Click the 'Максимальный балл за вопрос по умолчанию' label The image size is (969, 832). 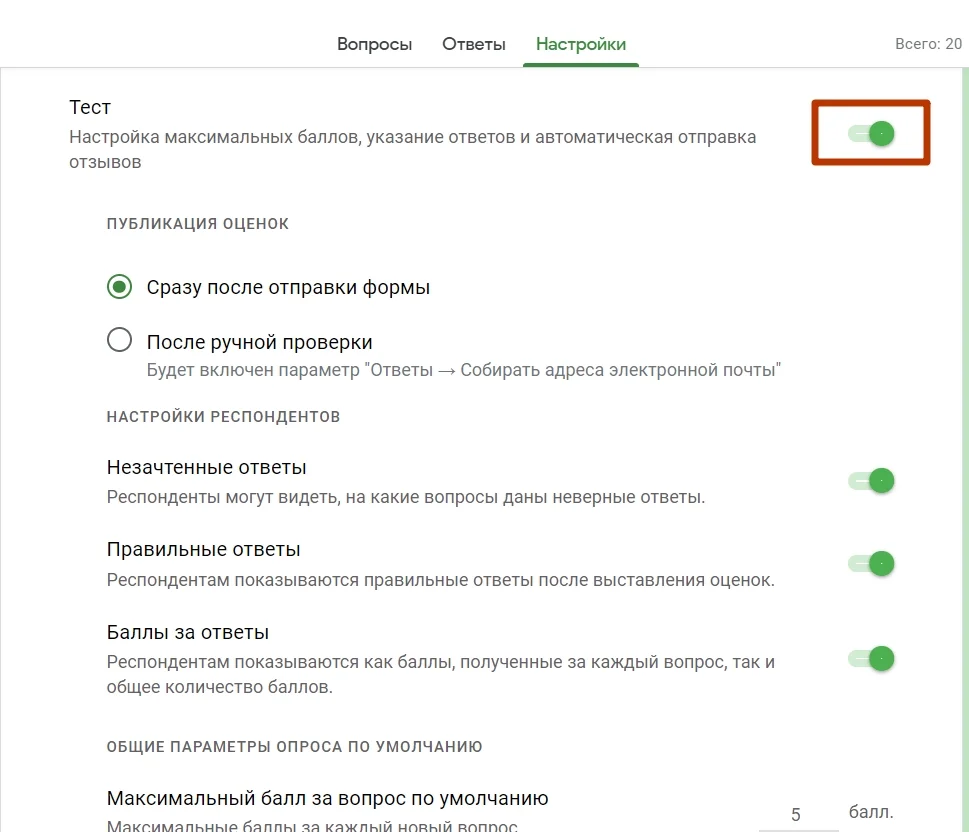[x=327, y=799]
